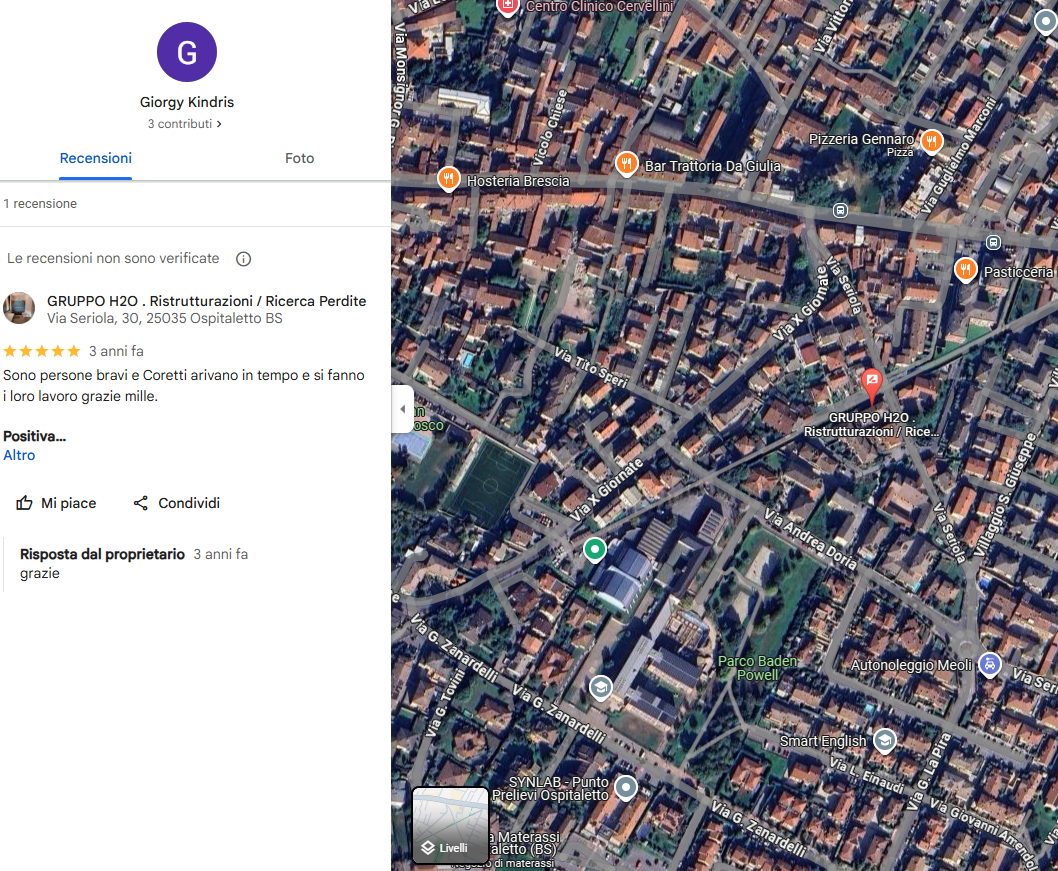The image size is (1058, 871).
Task: Click the green circular pin near the sports hall
Action: (594, 550)
